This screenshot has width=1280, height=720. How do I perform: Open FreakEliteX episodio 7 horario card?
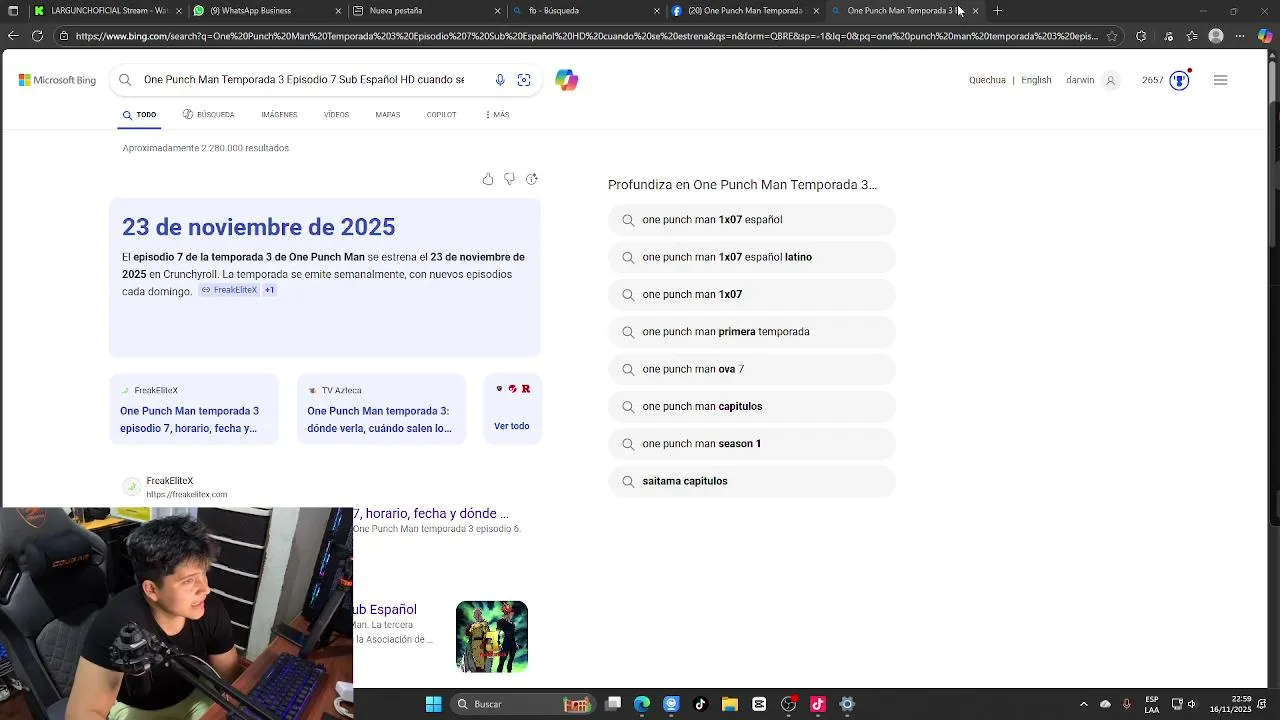[x=194, y=410]
